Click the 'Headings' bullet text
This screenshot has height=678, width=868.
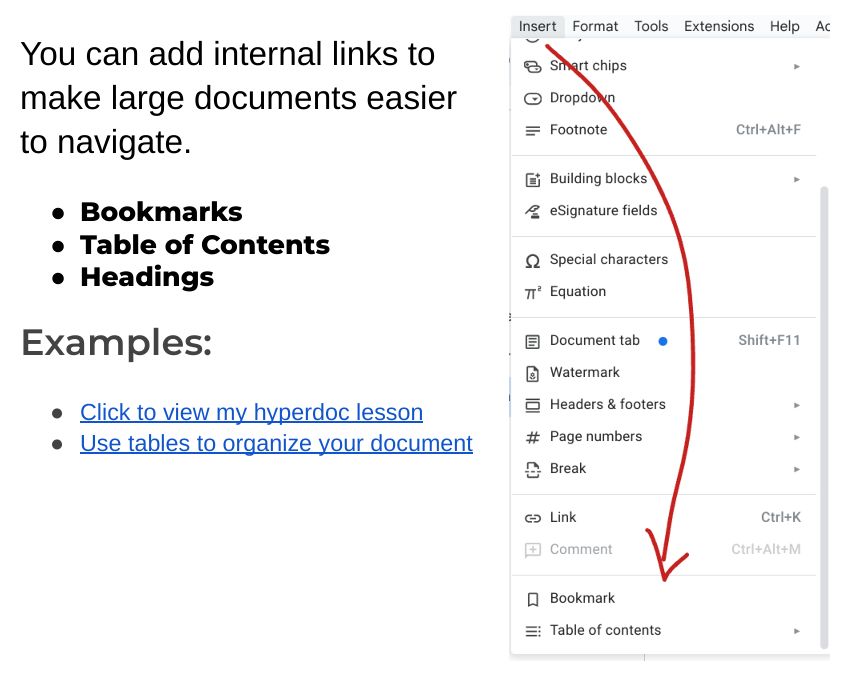[x=147, y=277]
